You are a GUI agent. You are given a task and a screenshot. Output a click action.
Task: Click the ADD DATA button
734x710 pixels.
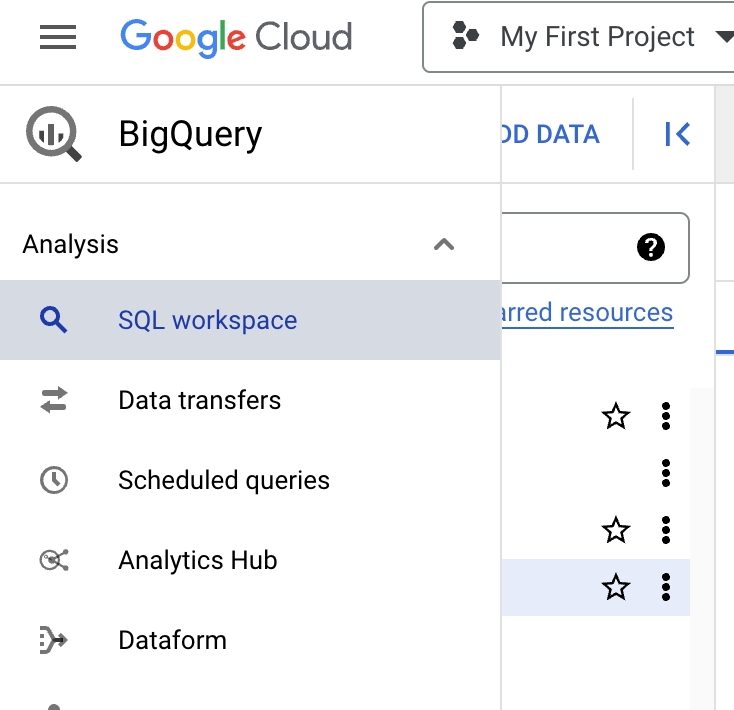tap(550, 134)
